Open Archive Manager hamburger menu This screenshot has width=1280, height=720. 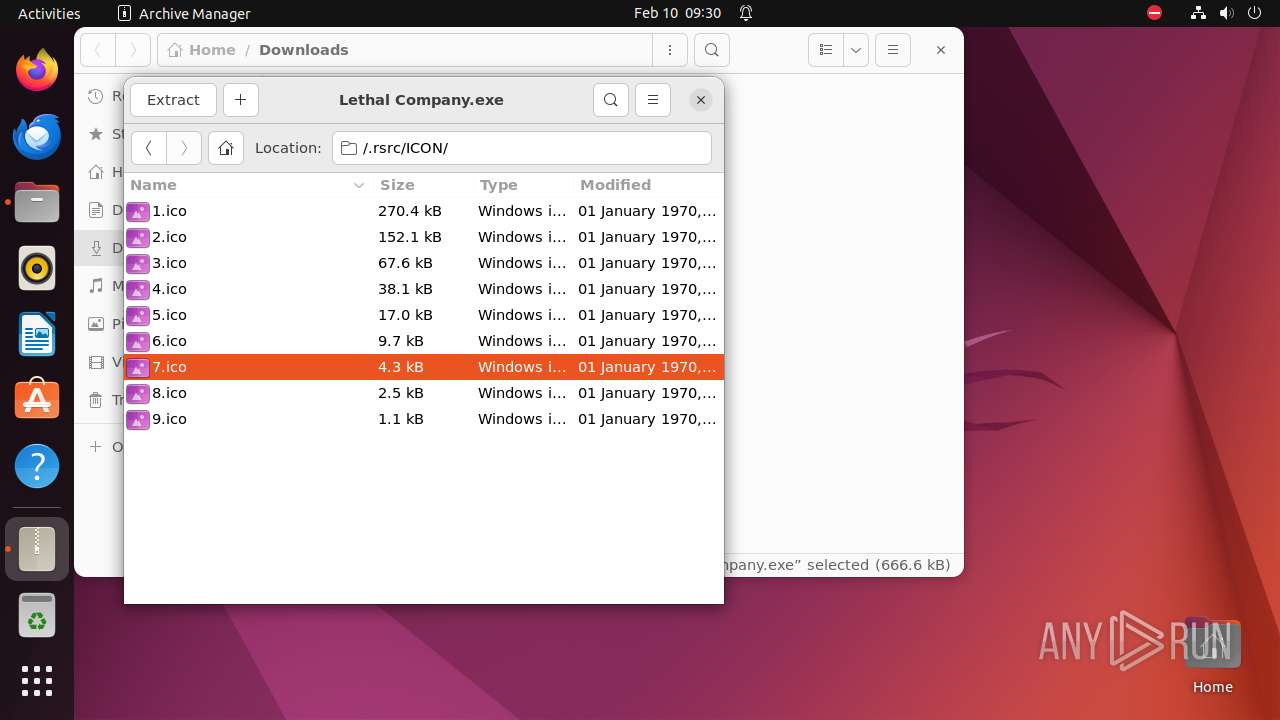click(653, 100)
